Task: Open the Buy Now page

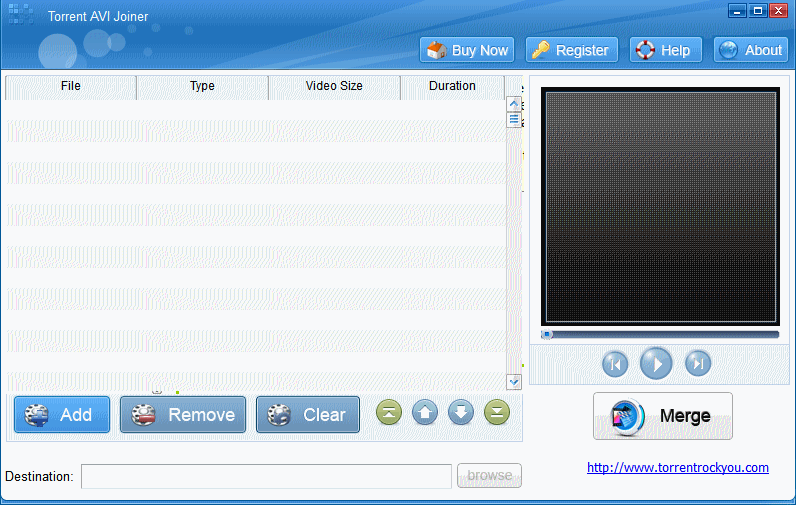Action: (x=467, y=50)
